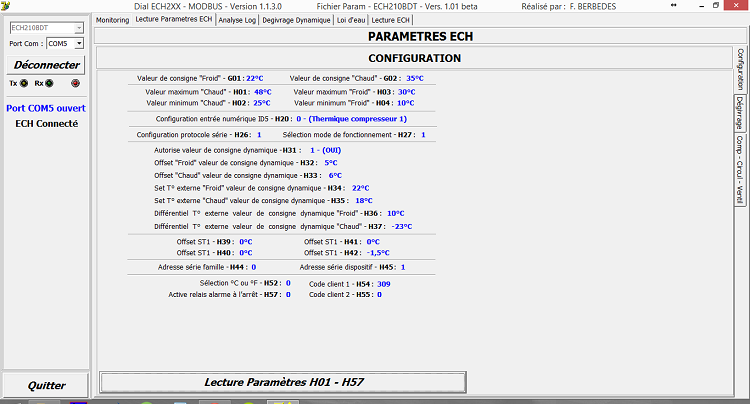This screenshot has height=404, width=750.
Task: Open the Port Com COM5 dropdown
Action: [79, 44]
